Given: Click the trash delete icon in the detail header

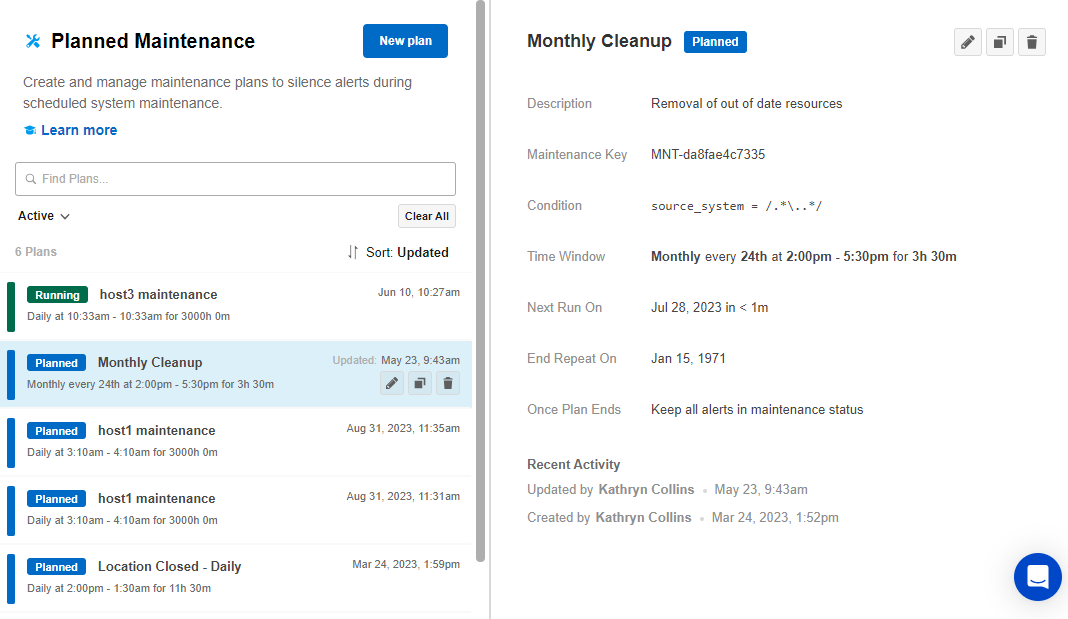Looking at the screenshot, I should [1031, 41].
